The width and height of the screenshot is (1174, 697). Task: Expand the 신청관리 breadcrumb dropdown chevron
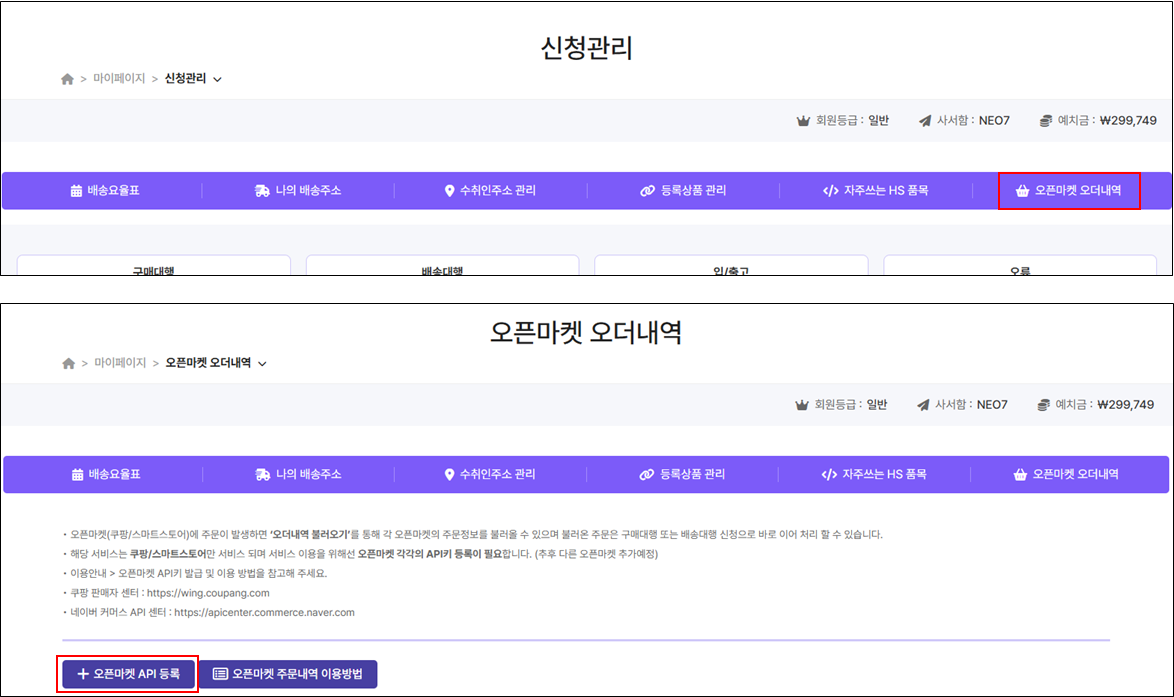217,79
